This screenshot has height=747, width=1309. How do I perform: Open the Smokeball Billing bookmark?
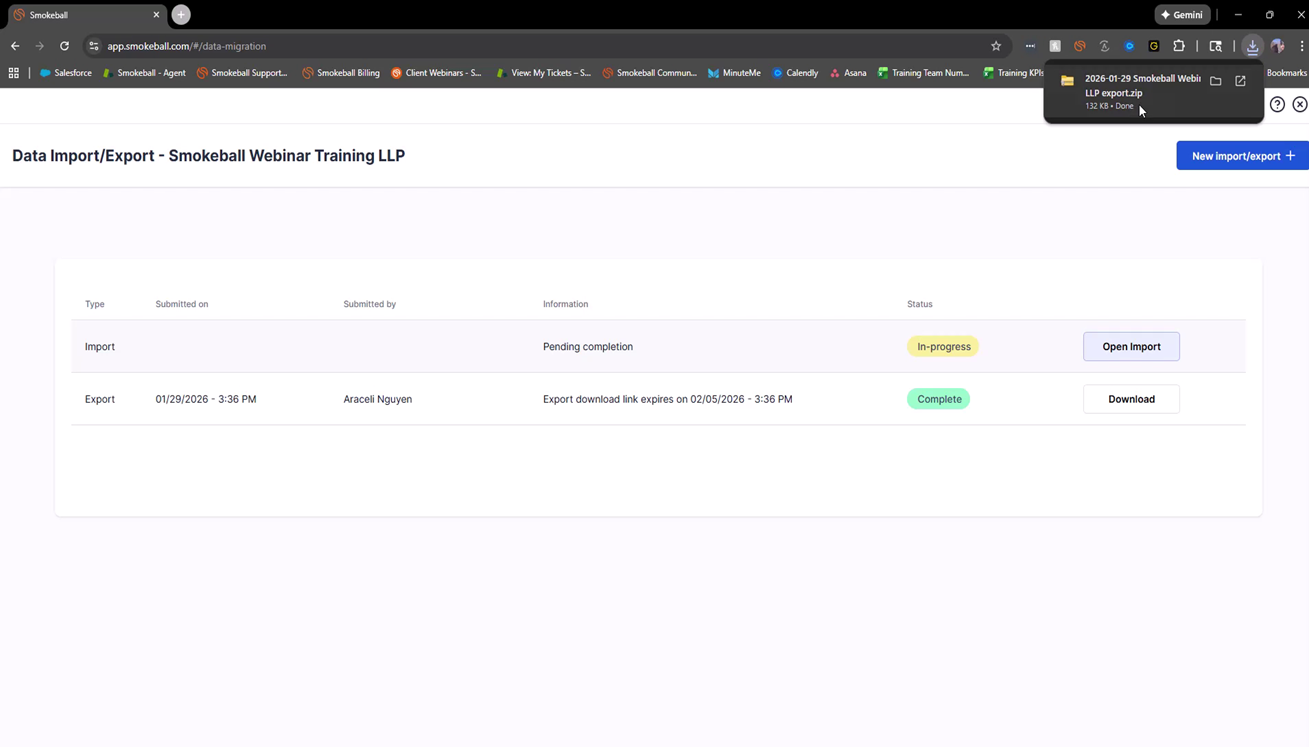(340, 73)
